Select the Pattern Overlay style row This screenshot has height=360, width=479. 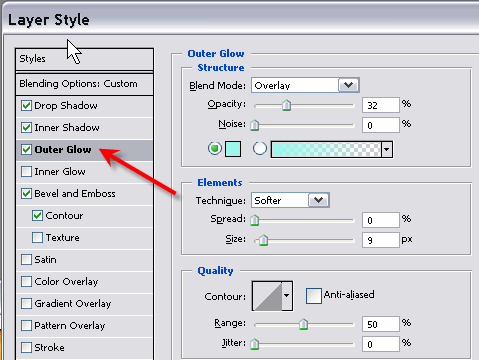[84, 326]
